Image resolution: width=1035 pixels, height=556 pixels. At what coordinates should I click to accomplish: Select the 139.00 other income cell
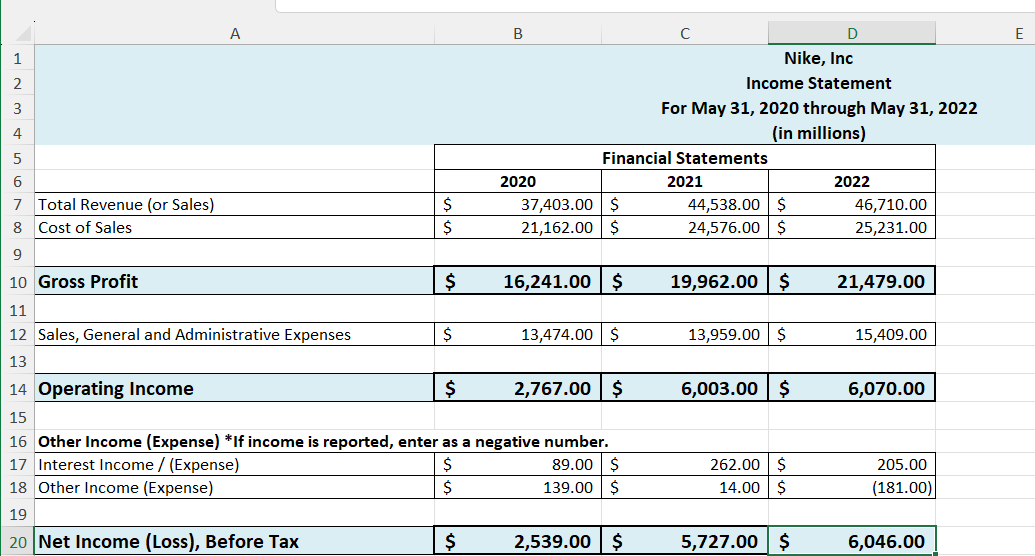coord(518,487)
